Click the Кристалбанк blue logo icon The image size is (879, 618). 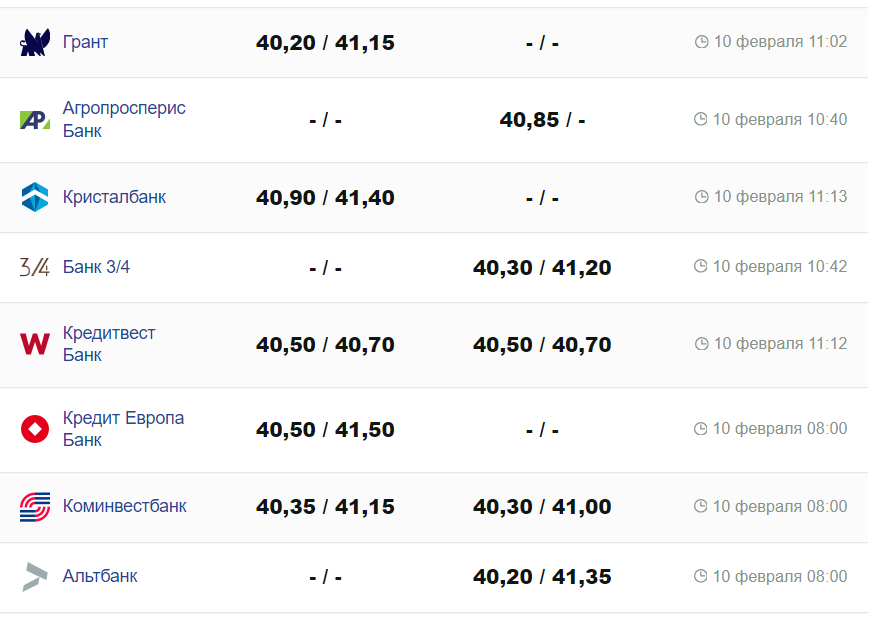click(x=35, y=197)
